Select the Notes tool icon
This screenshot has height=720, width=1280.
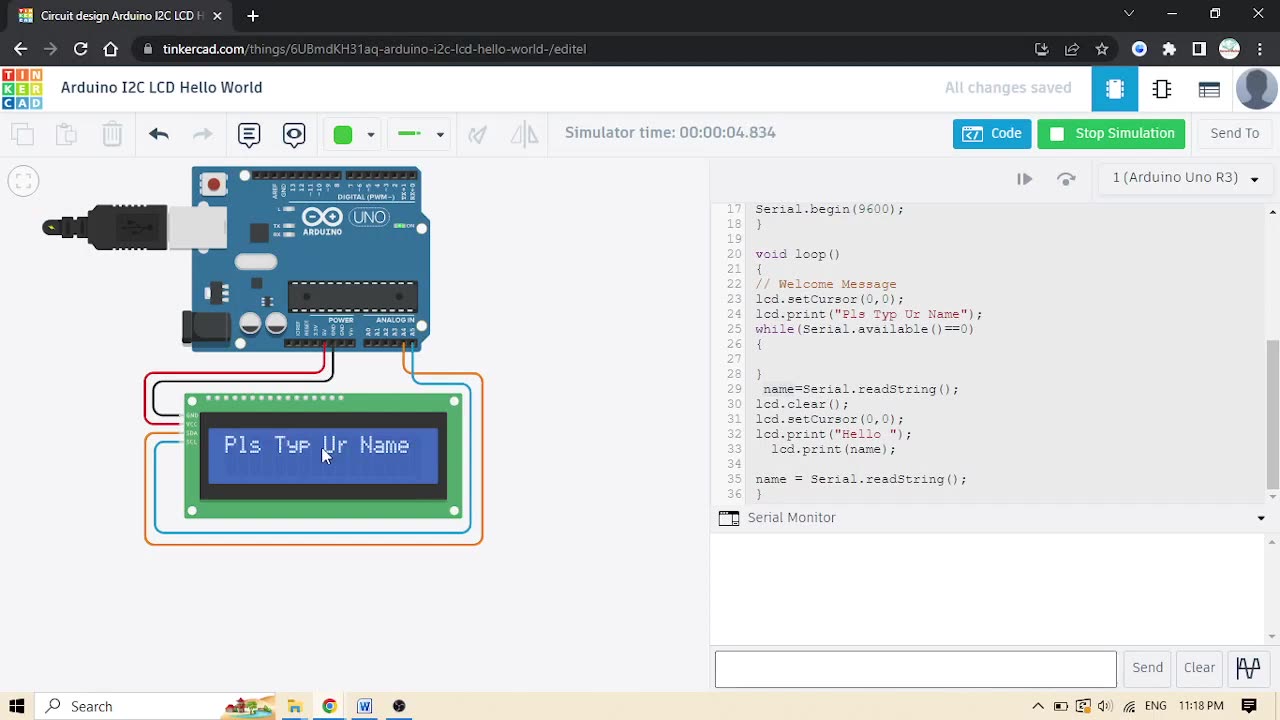249,134
